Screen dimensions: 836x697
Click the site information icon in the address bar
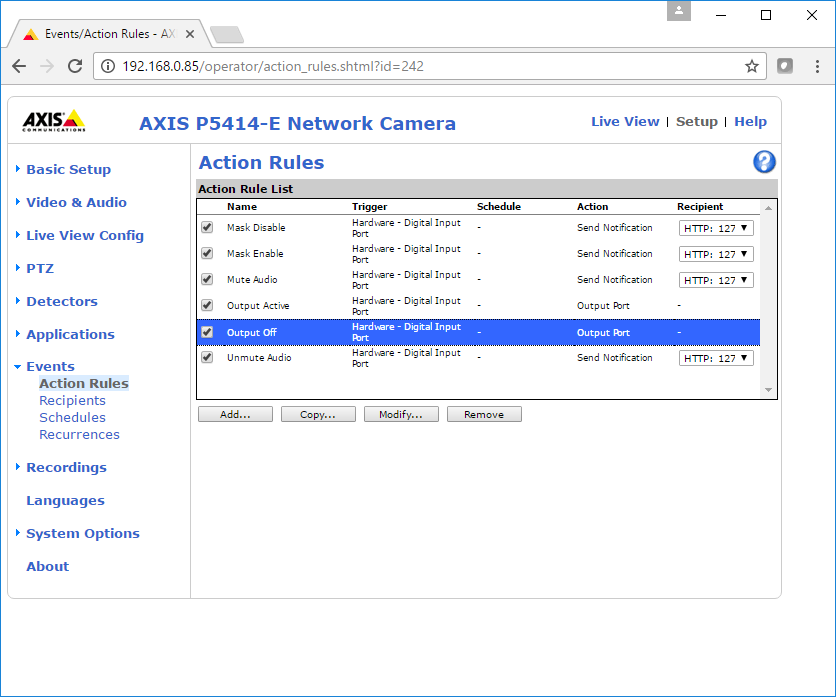[108, 66]
